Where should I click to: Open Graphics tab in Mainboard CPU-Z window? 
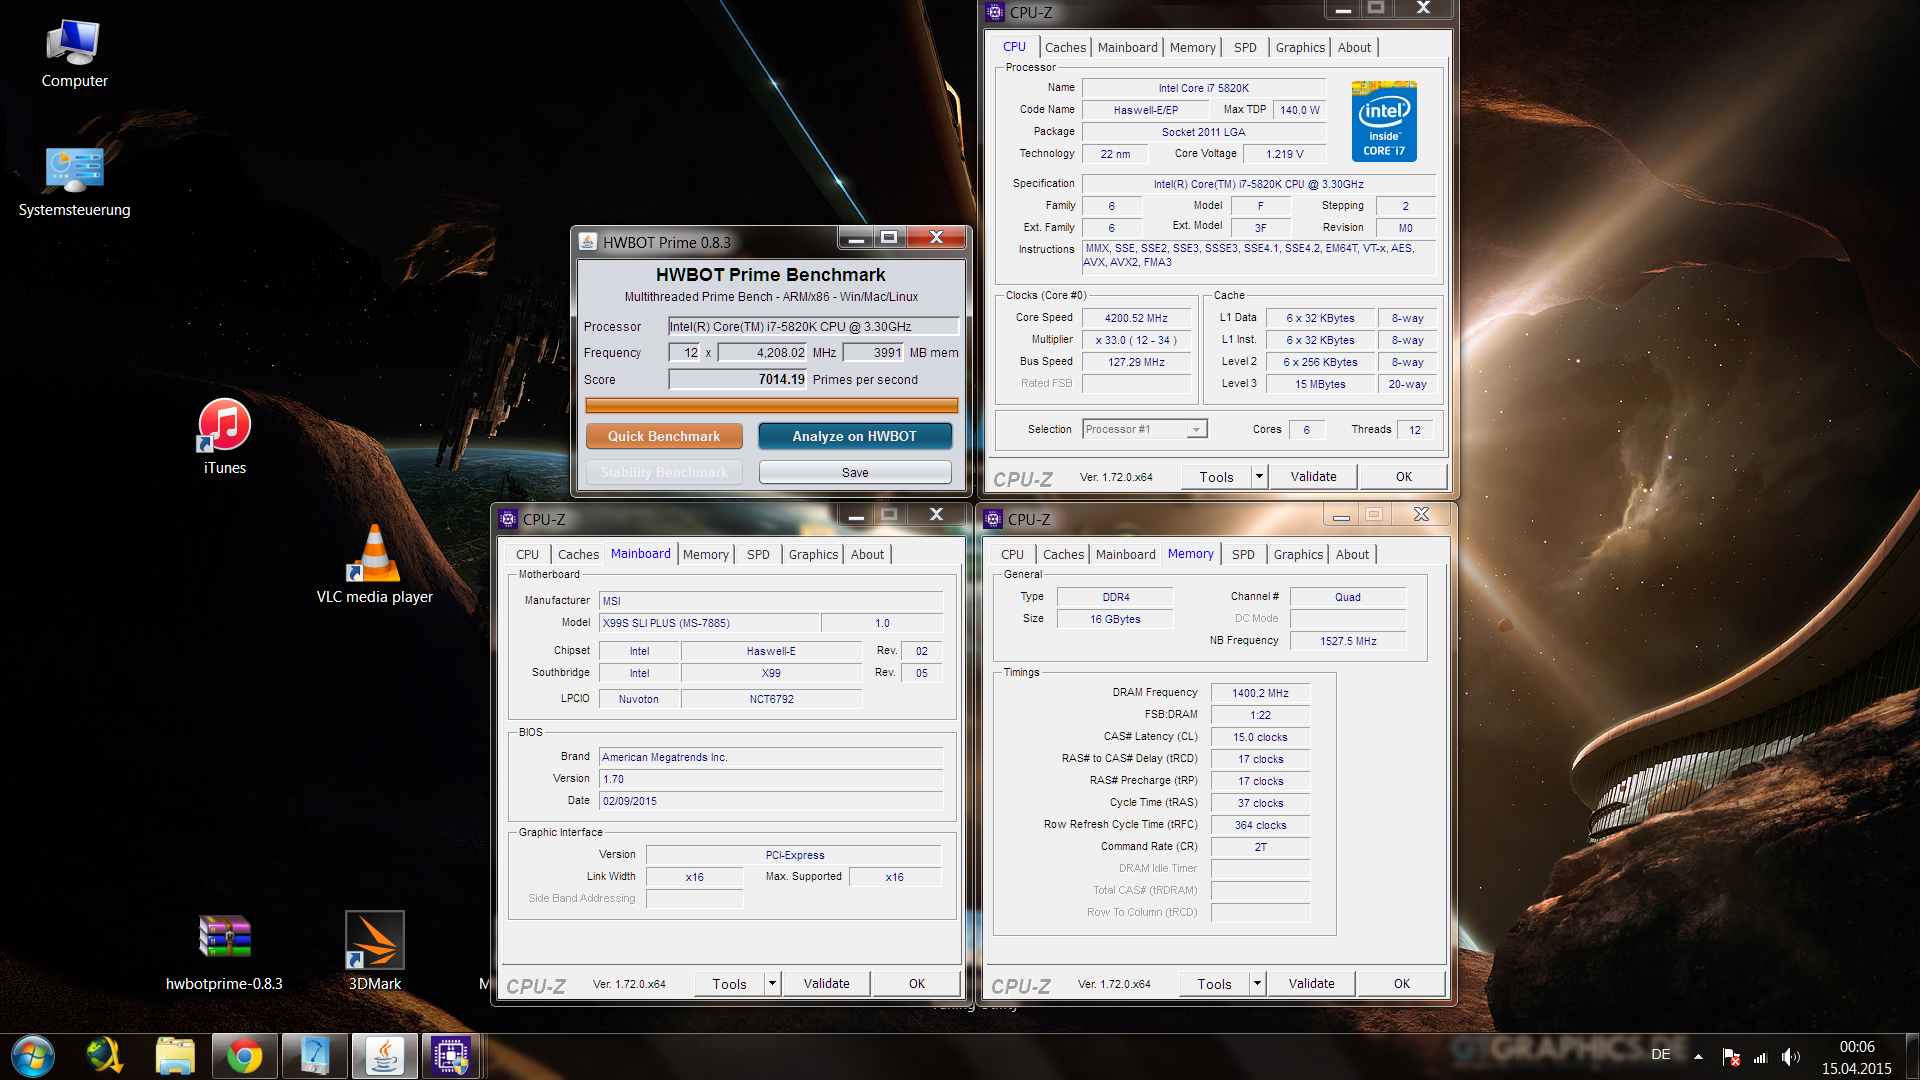click(813, 554)
